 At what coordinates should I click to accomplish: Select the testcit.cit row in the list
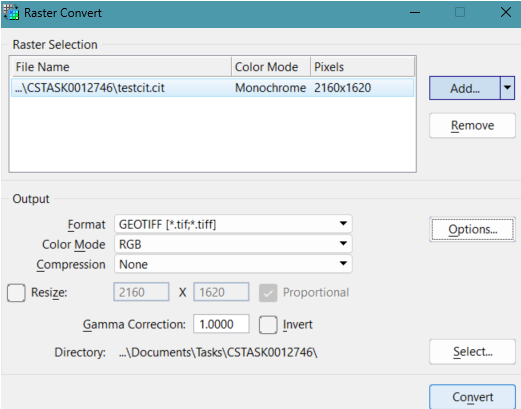[x=212, y=88]
